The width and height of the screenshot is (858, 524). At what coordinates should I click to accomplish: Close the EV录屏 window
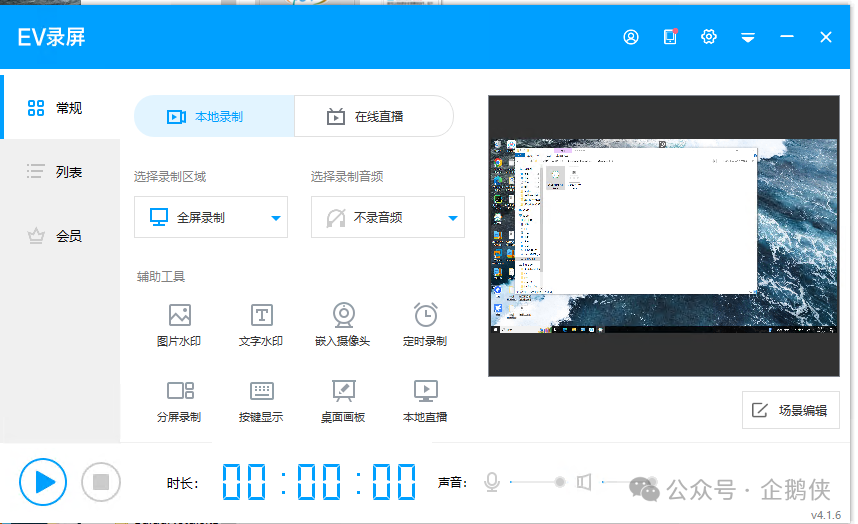[x=826, y=37]
